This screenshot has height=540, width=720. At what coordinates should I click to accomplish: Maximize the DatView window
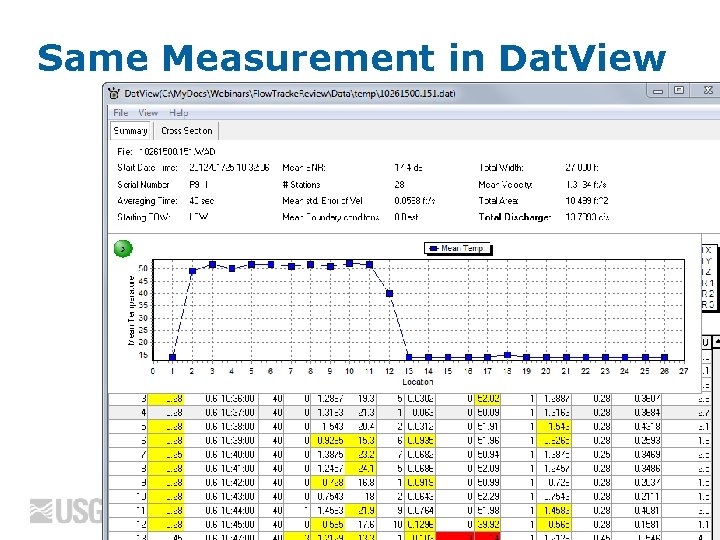click(679, 90)
